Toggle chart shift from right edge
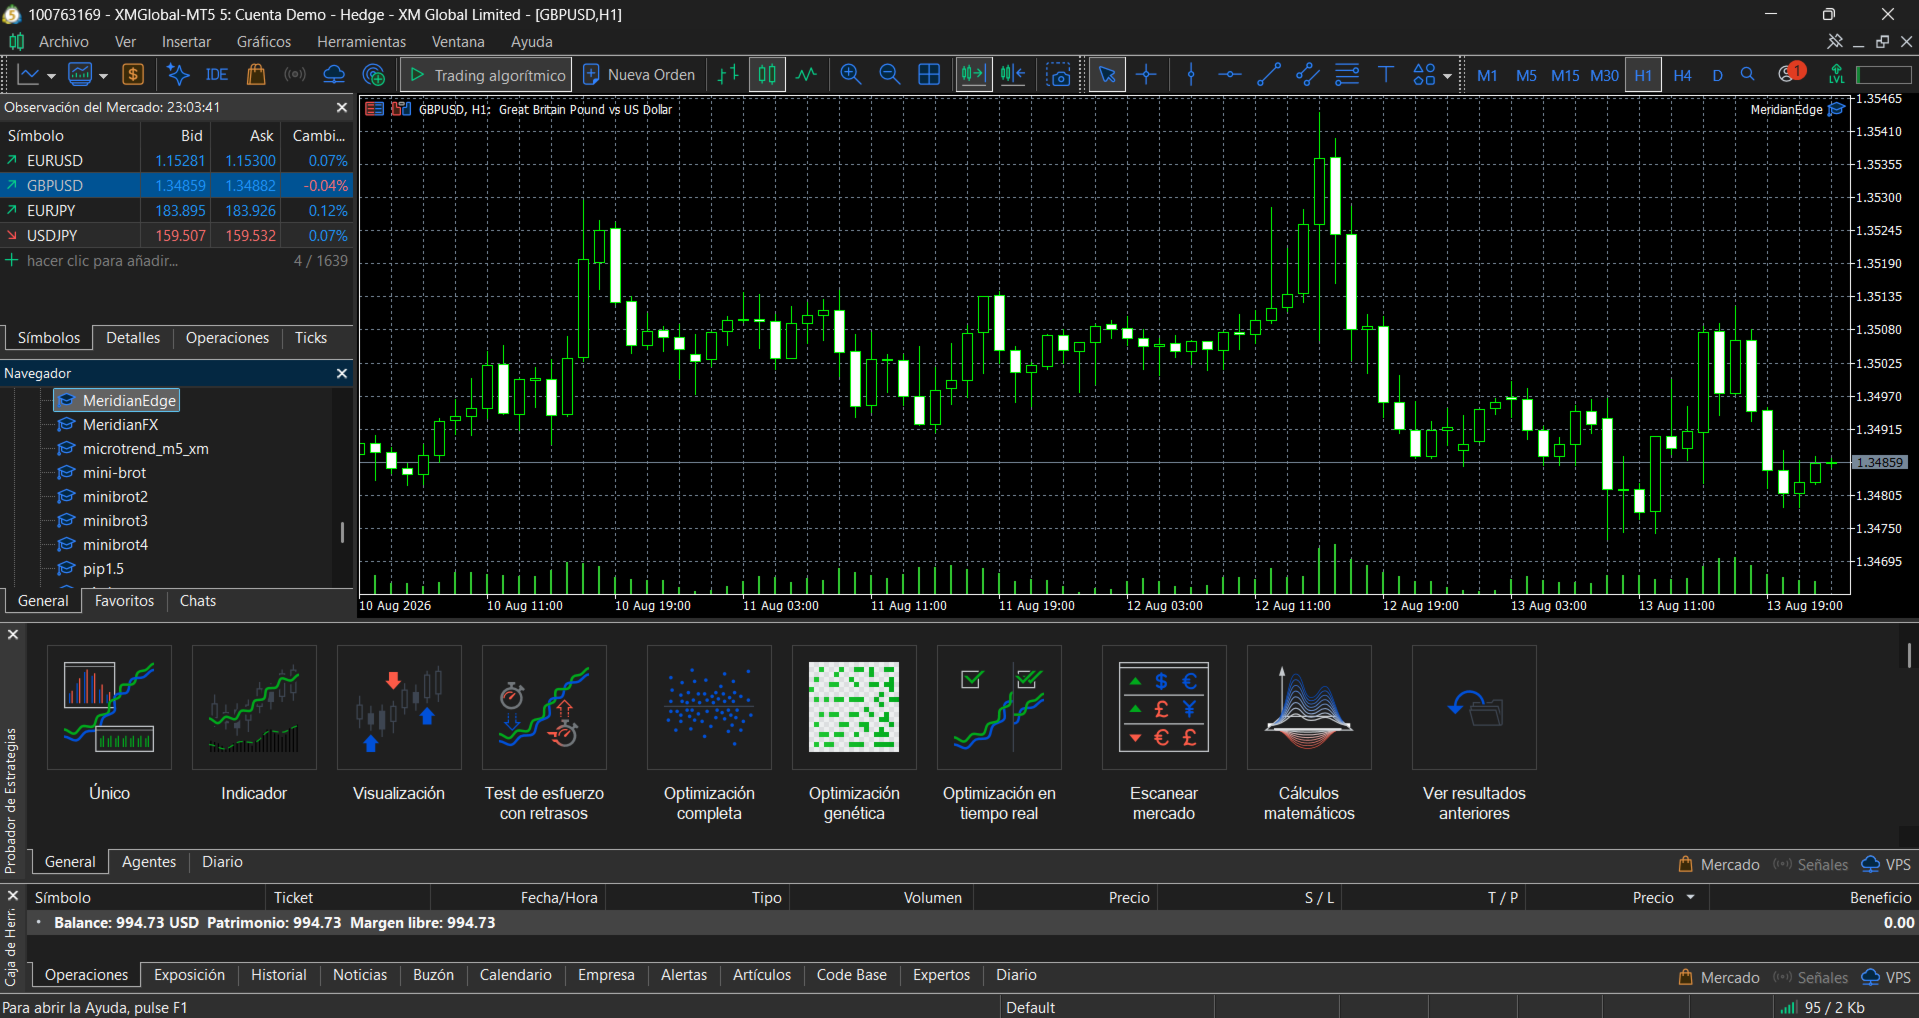The image size is (1919, 1018). pyautogui.click(x=1013, y=75)
